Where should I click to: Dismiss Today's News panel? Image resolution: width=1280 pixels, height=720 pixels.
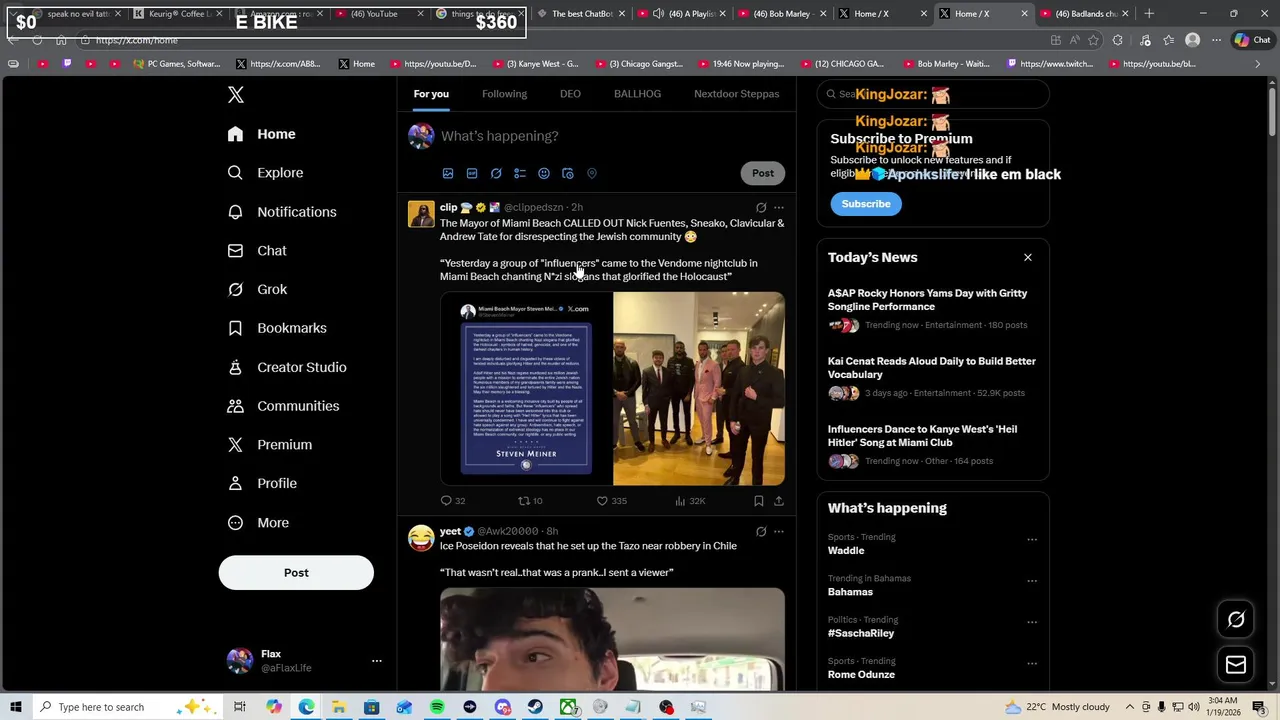[1027, 258]
